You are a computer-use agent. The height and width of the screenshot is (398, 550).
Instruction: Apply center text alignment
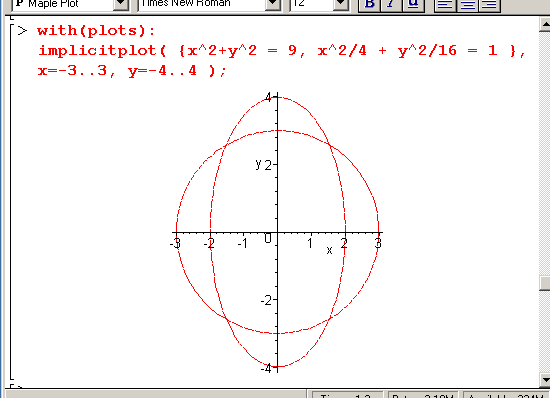pos(467,5)
